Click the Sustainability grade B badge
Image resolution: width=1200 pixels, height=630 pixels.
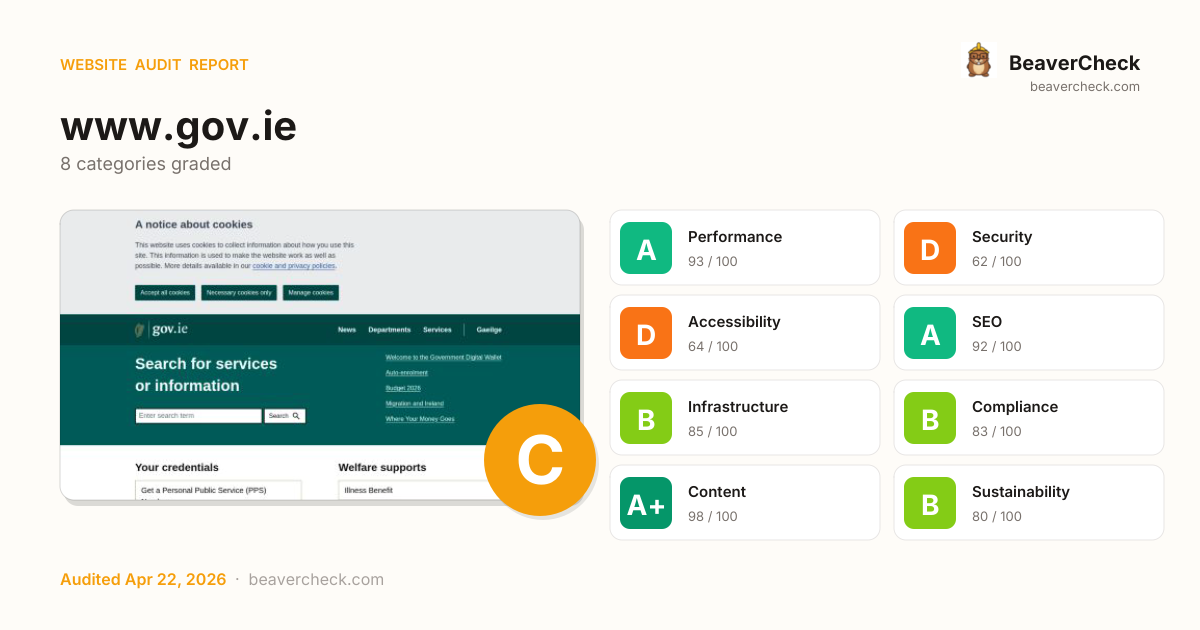[930, 503]
